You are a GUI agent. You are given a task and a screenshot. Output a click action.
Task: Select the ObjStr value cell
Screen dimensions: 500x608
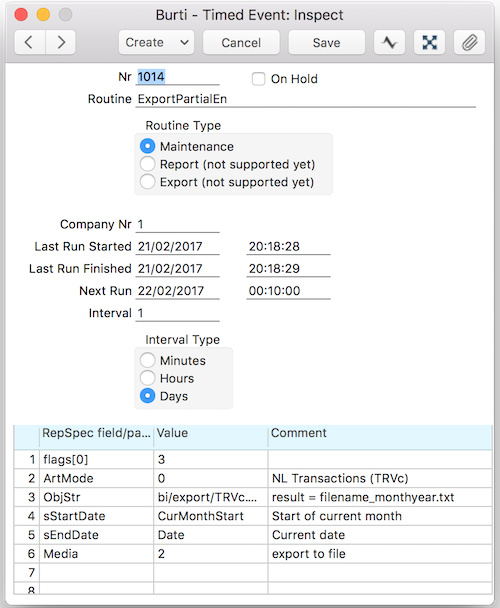coord(211,497)
